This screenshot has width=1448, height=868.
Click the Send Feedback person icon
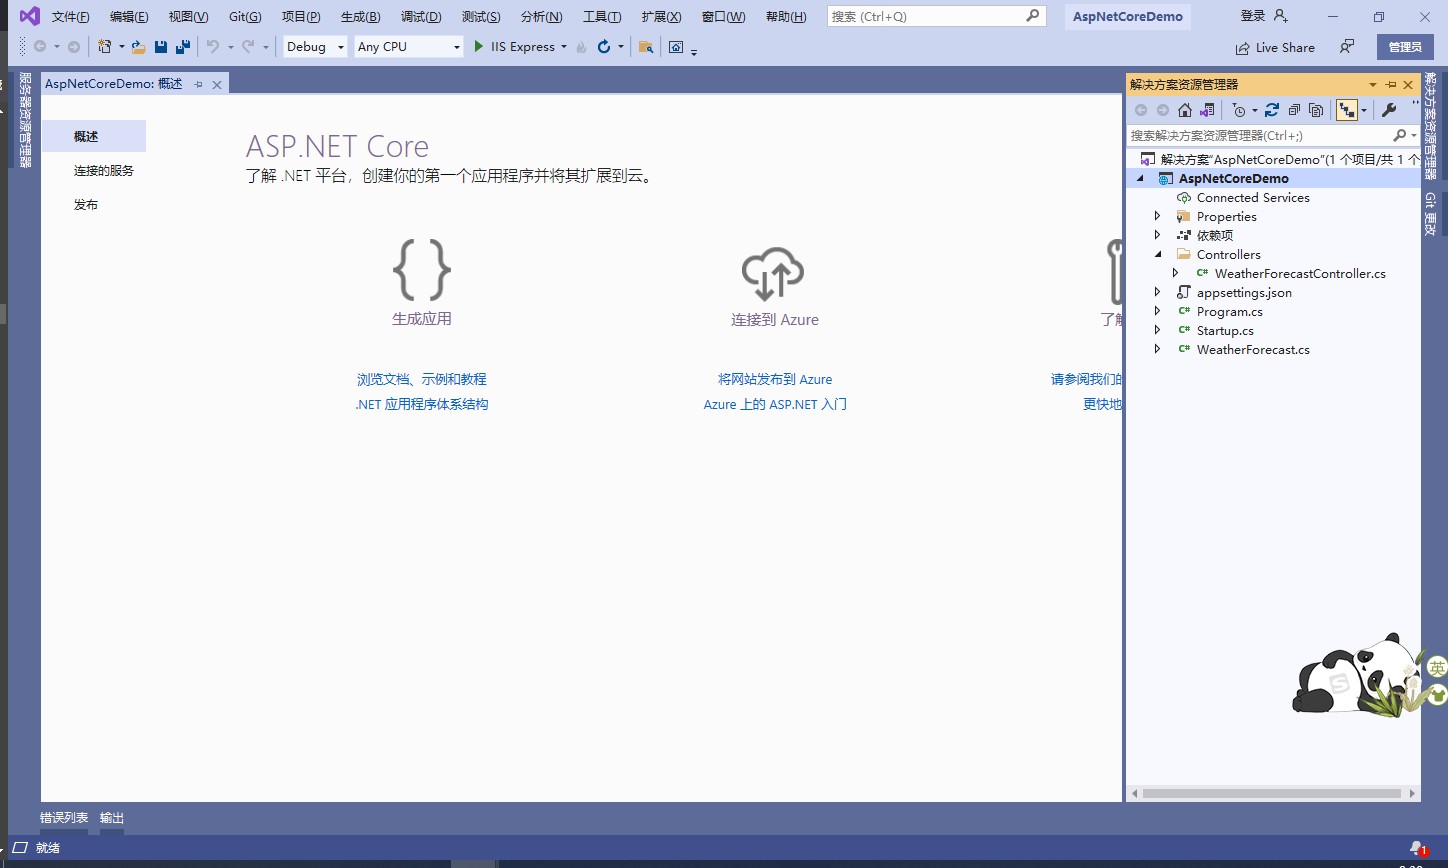pyautogui.click(x=1348, y=47)
